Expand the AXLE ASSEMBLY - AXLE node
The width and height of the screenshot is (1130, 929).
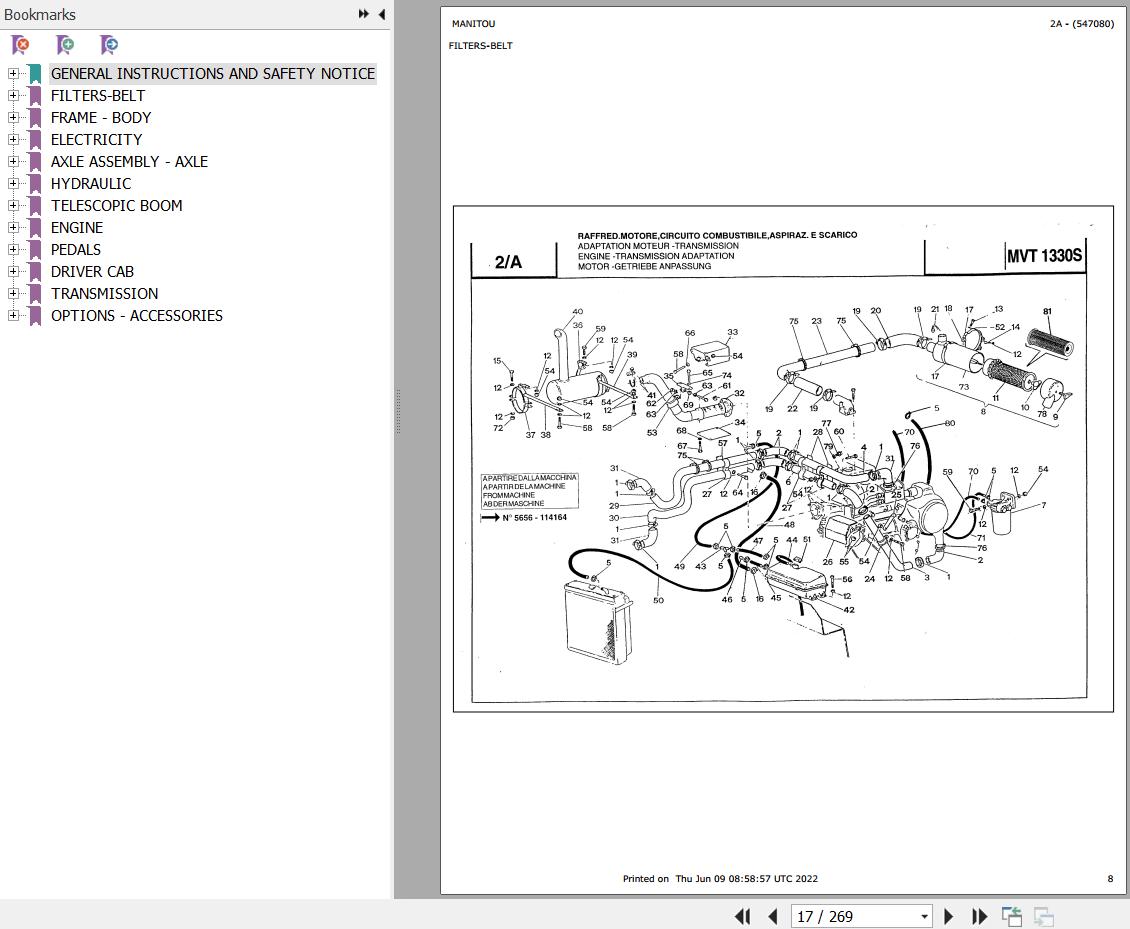13,161
